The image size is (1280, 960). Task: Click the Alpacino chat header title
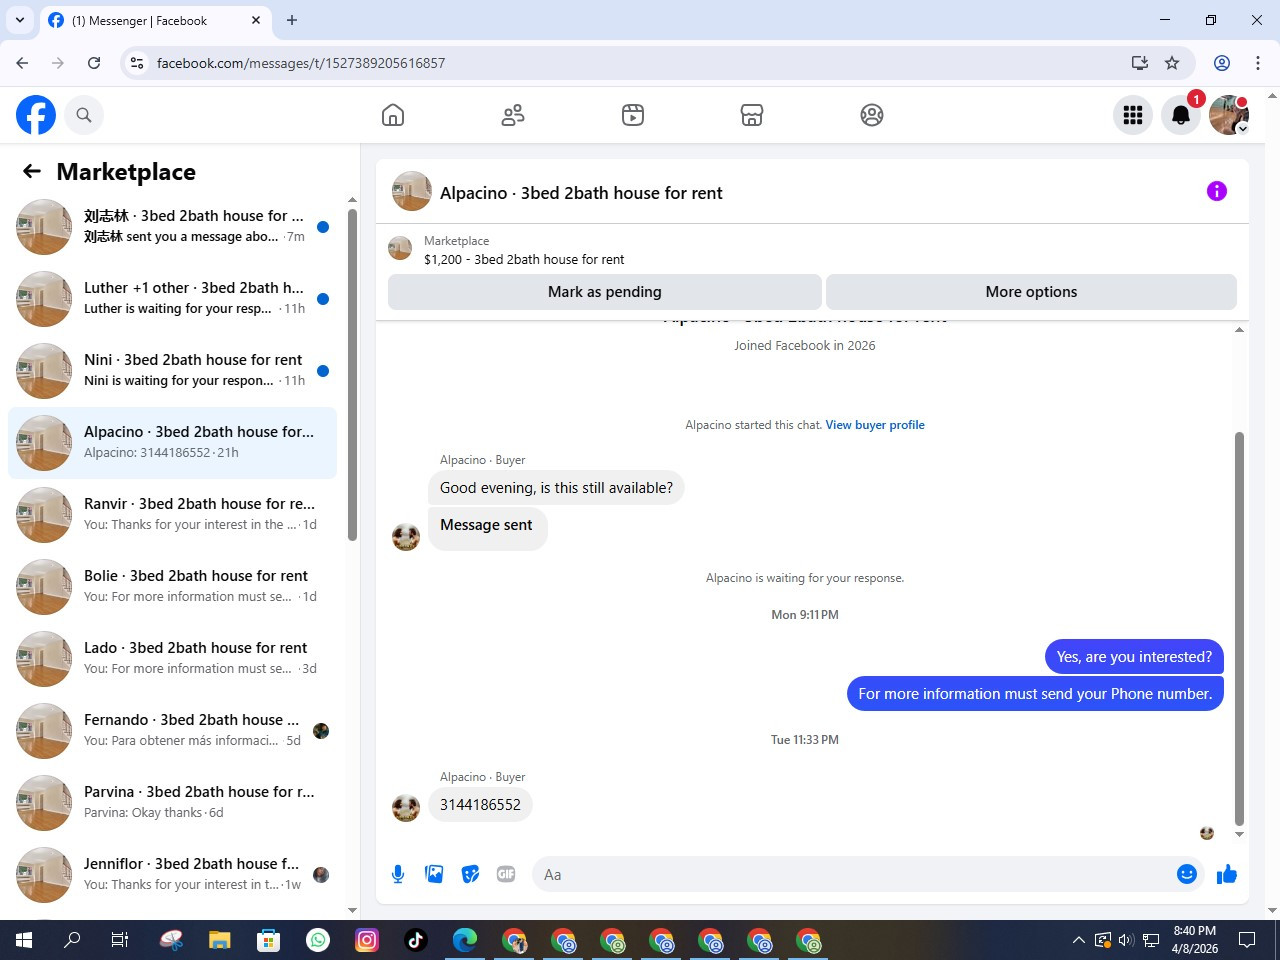pos(581,193)
